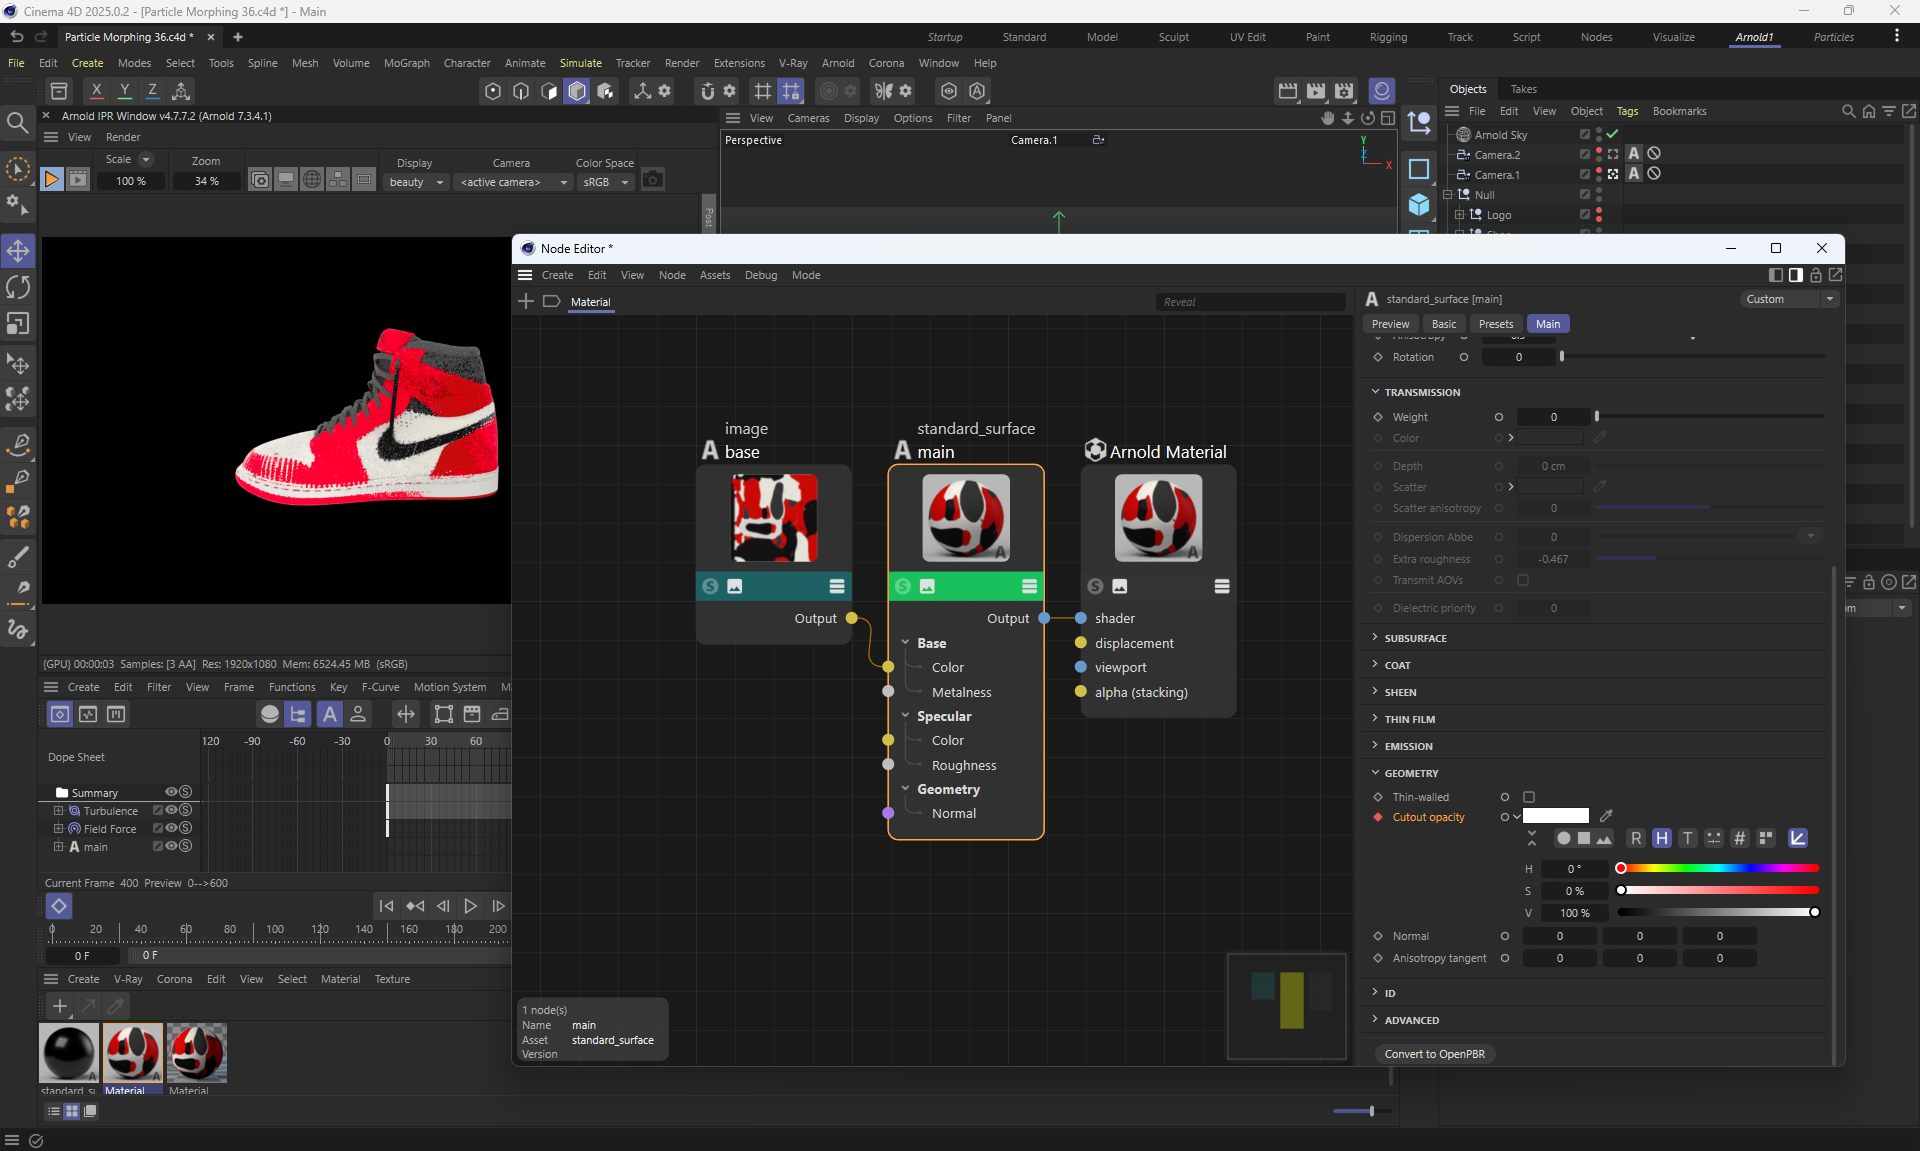The image size is (1920, 1151).
Task: Click the IPR snapshot camera icon
Action: click(653, 180)
